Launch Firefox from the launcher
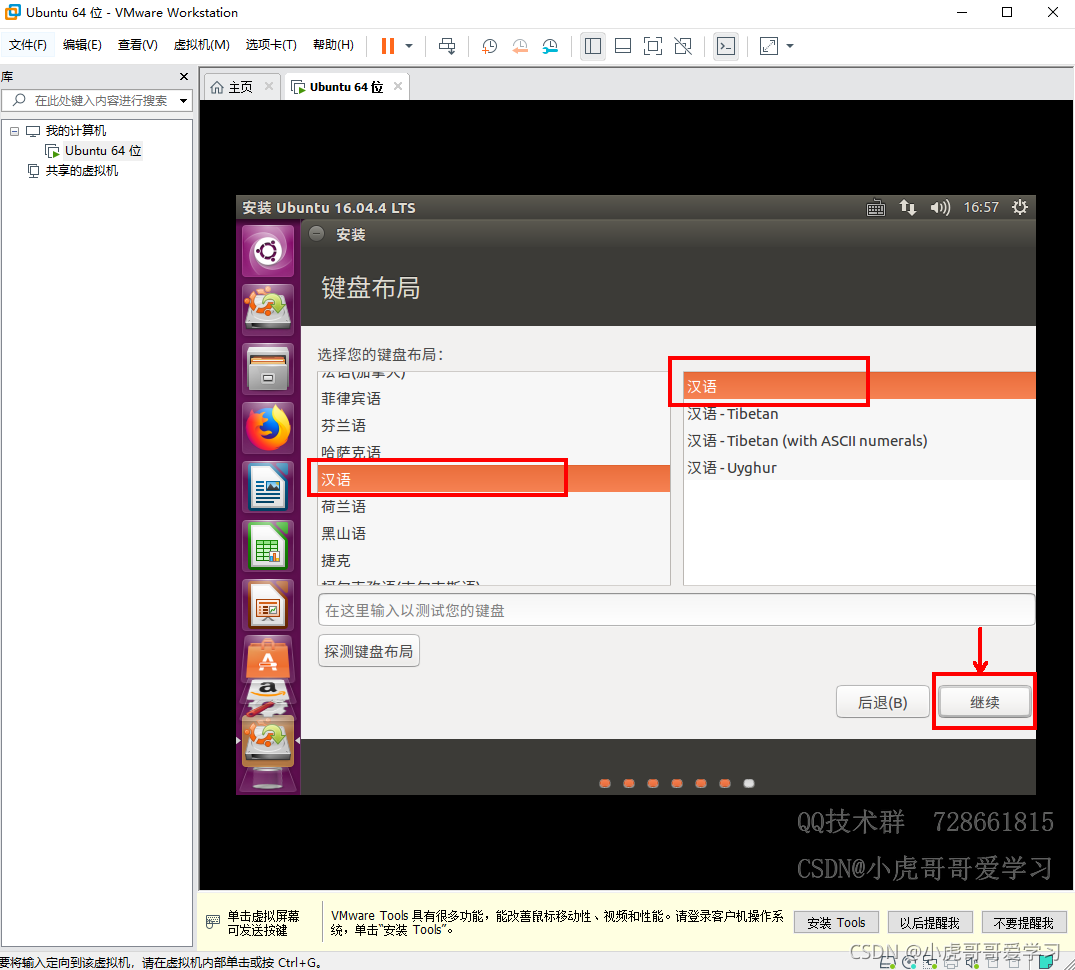Viewport: 1075px width, 970px height. 268,429
